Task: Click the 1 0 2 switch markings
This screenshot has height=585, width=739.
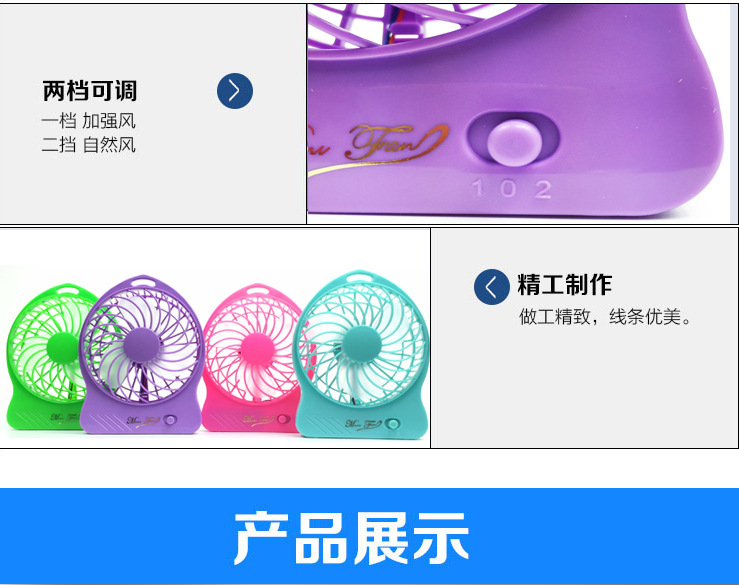Action: (511, 189)
